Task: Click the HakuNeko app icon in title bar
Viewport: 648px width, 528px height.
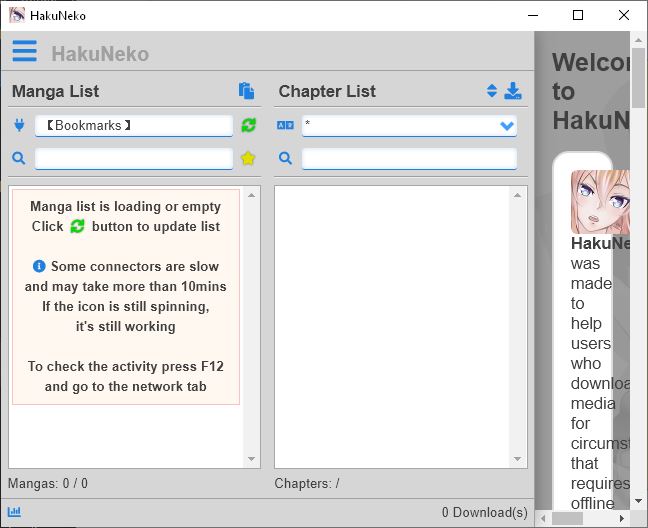Action: coord(17,15)
